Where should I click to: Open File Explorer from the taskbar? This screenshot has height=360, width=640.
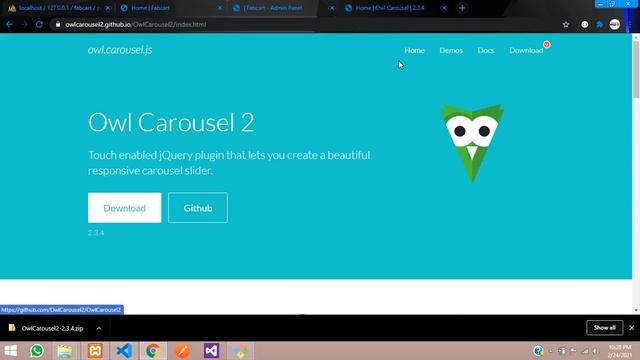[64, 351]
